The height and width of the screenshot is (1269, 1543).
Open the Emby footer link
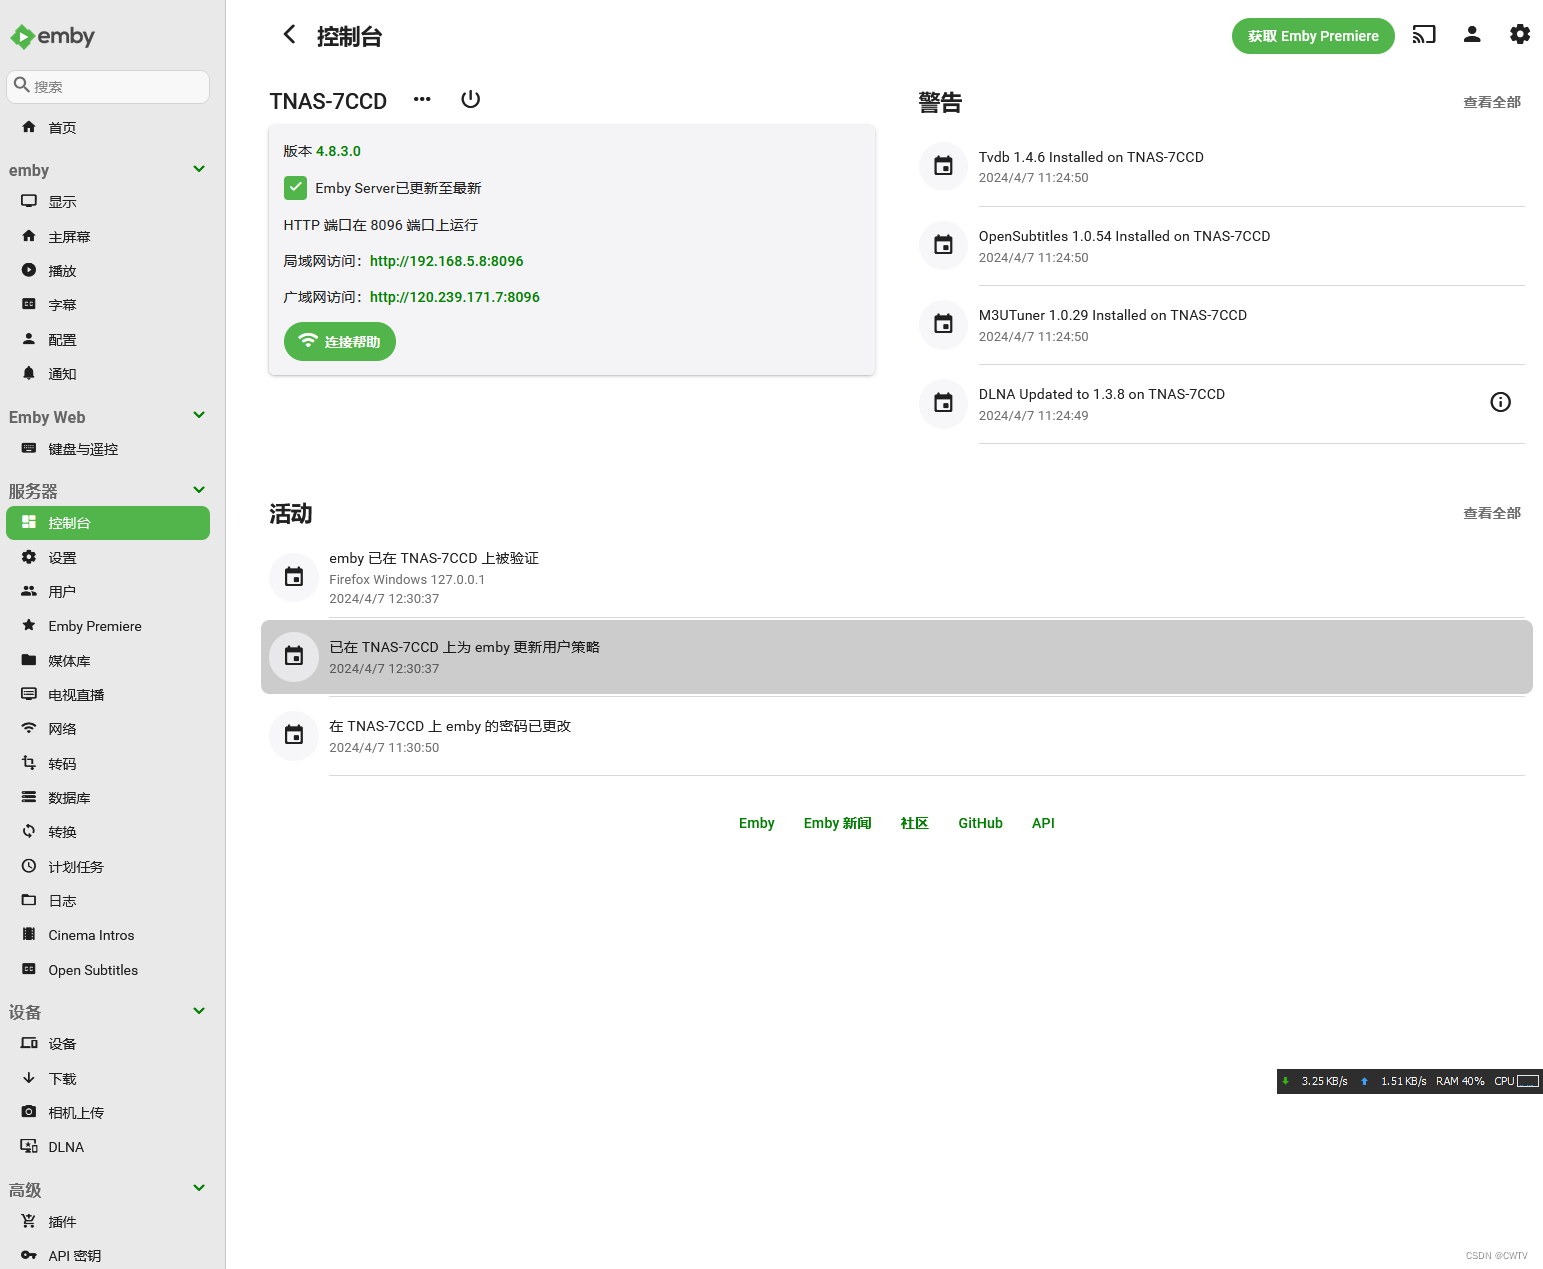tap(757, 823)
